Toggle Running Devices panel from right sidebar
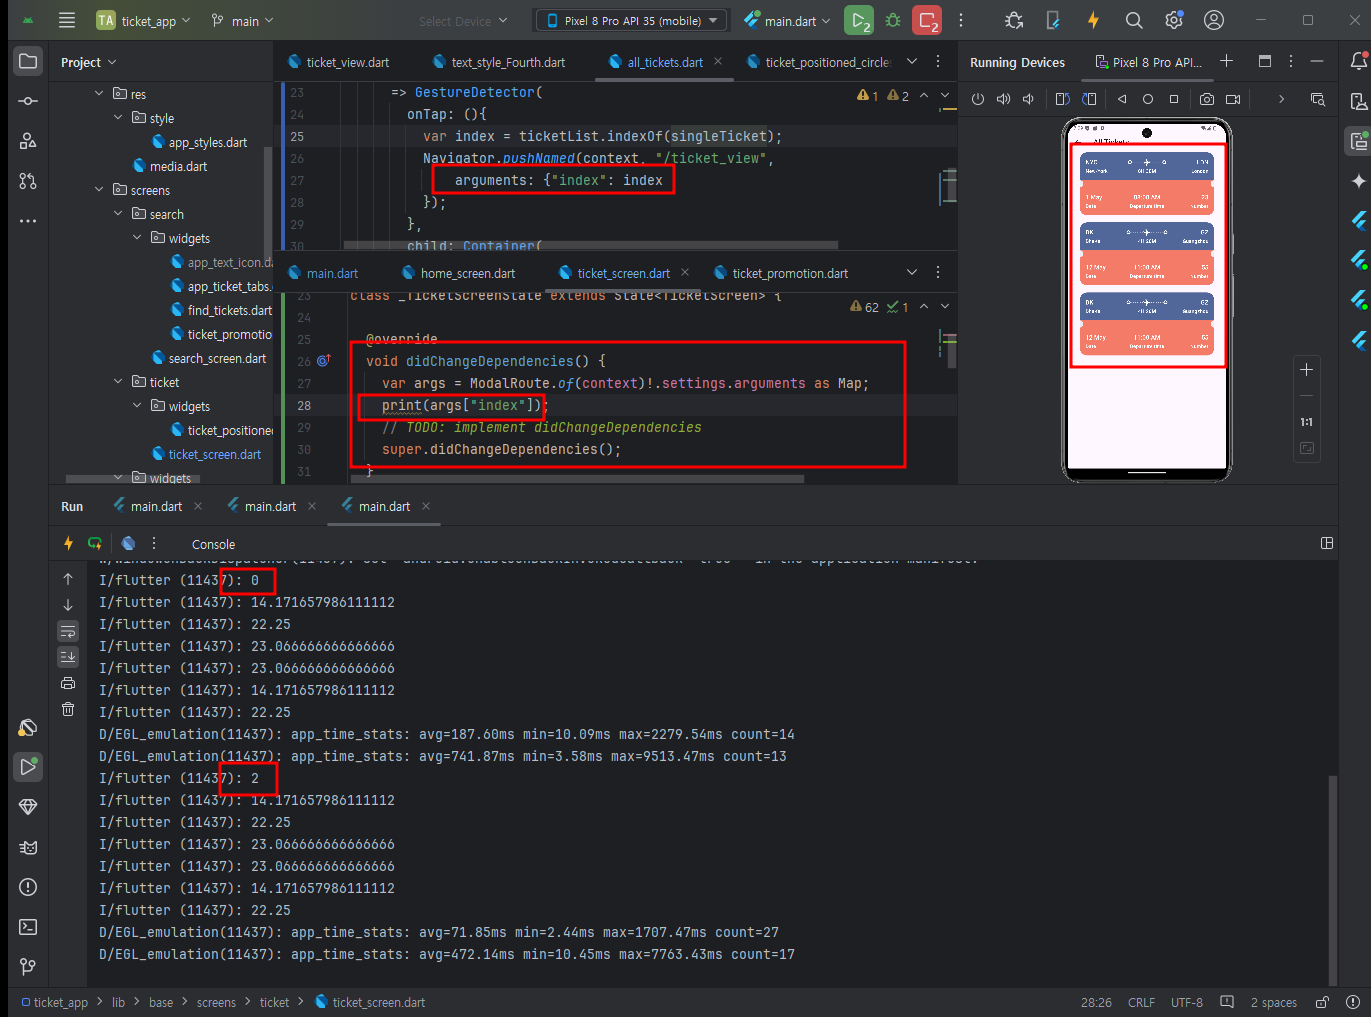The image size is (1371, 1017). (1358, 141)
